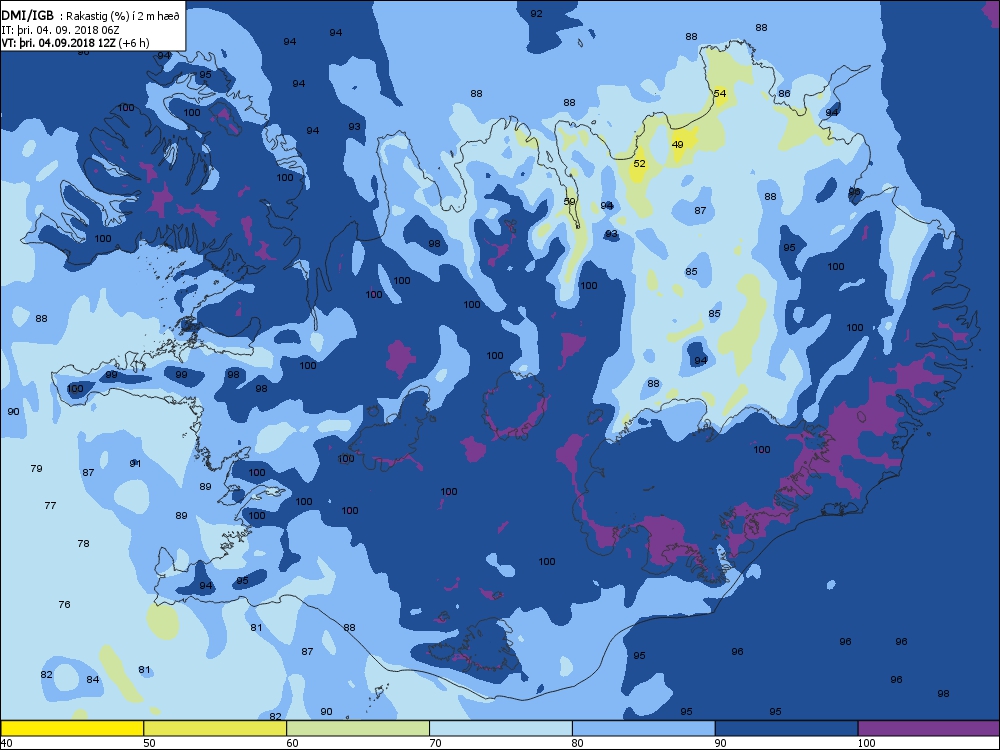Click the humidity value 79 over the sea

pos(36,468)
